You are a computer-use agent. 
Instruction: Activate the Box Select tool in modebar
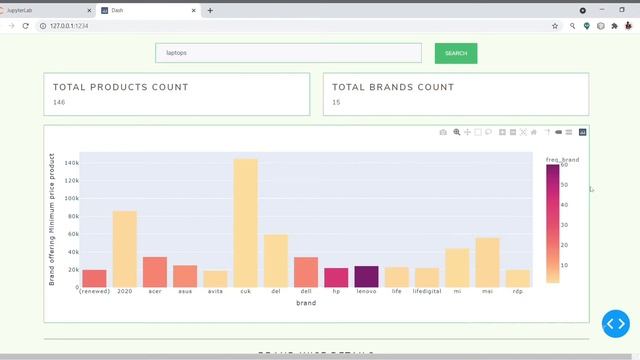[x=478, y=132]
